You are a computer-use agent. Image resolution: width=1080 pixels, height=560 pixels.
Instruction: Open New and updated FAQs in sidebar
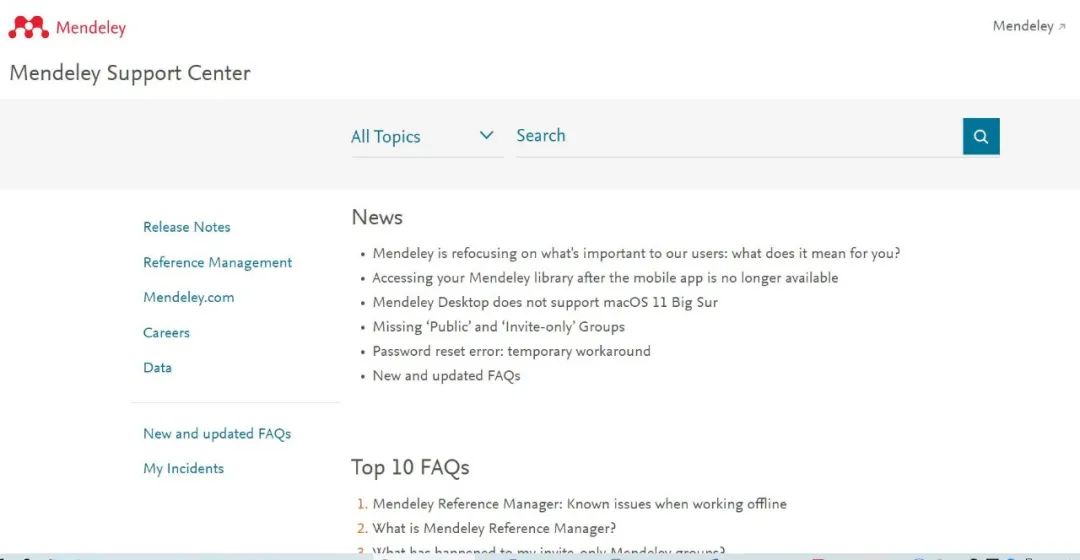coord(217,433)
